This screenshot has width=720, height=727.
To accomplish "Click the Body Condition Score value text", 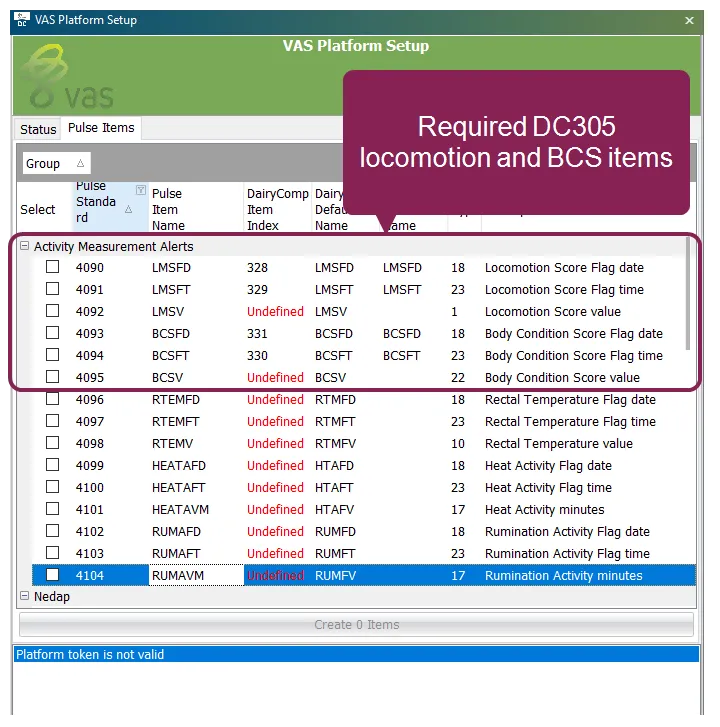I will coord(562,377).
